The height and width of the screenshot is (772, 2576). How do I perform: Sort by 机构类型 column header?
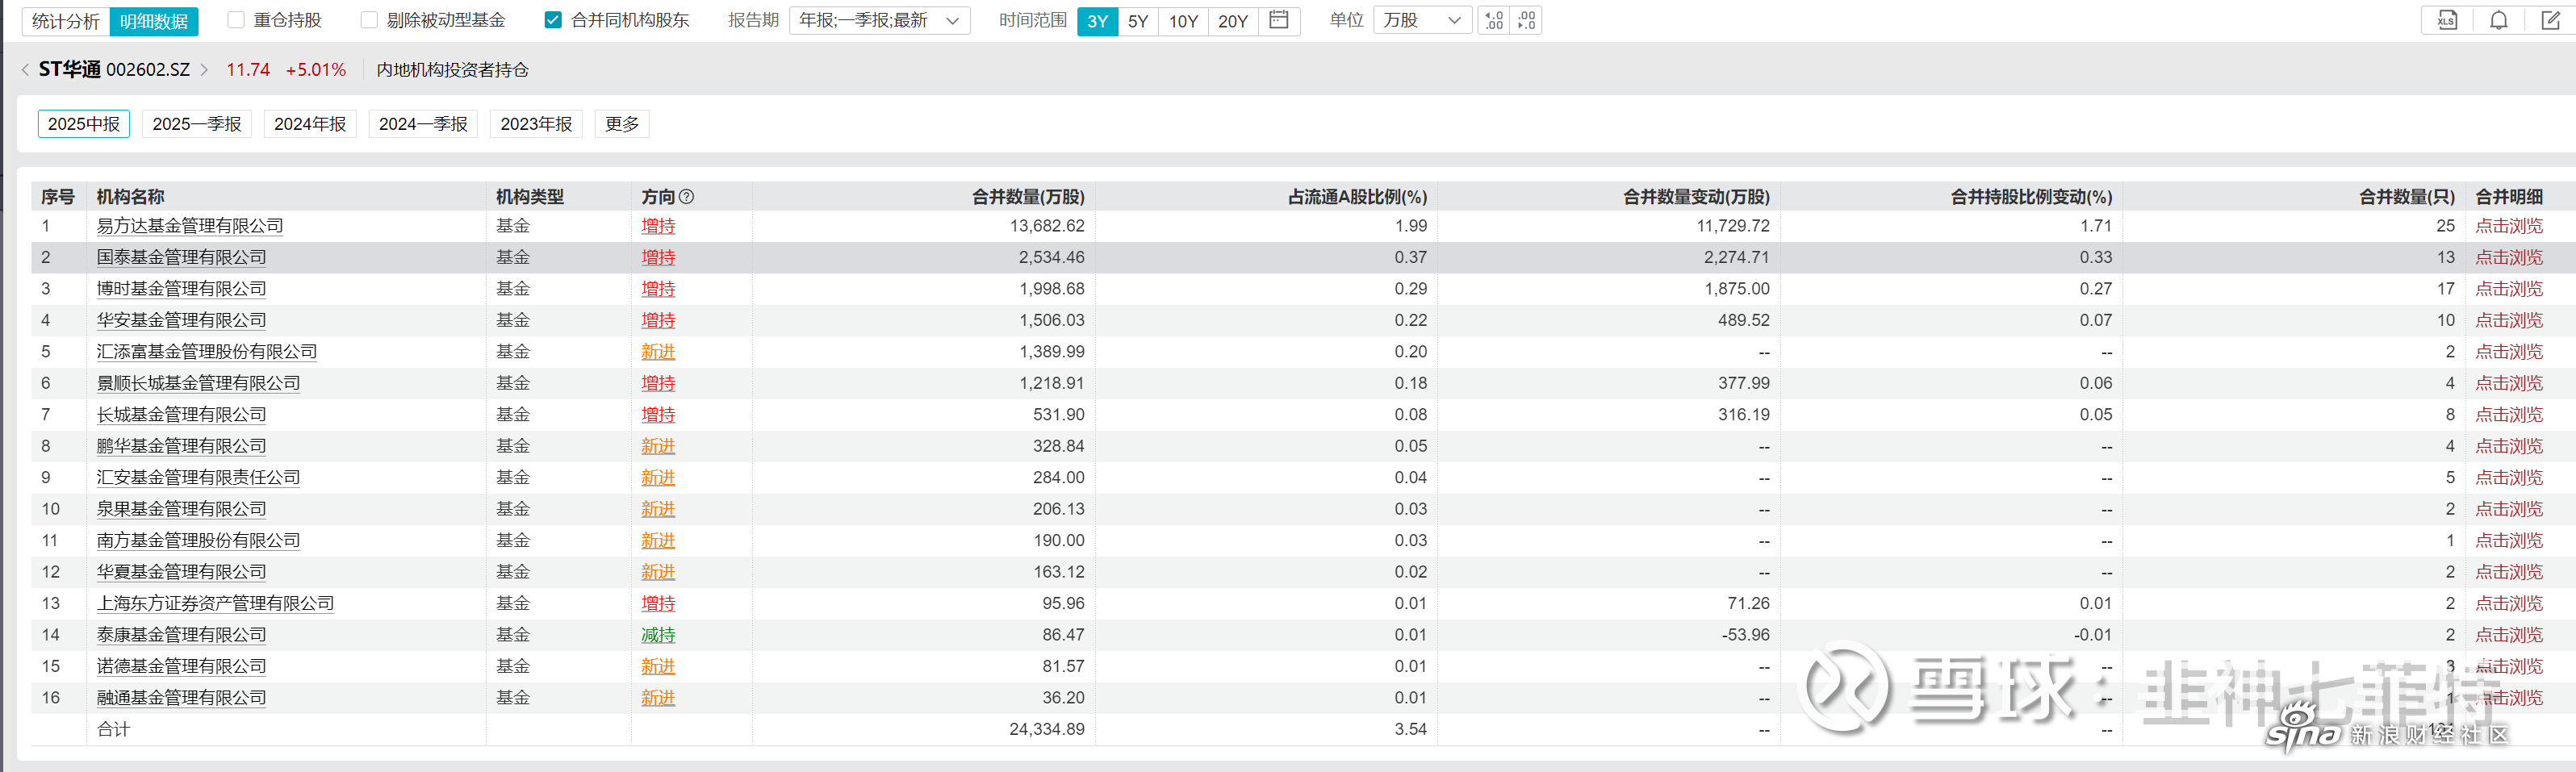point(530,197)
